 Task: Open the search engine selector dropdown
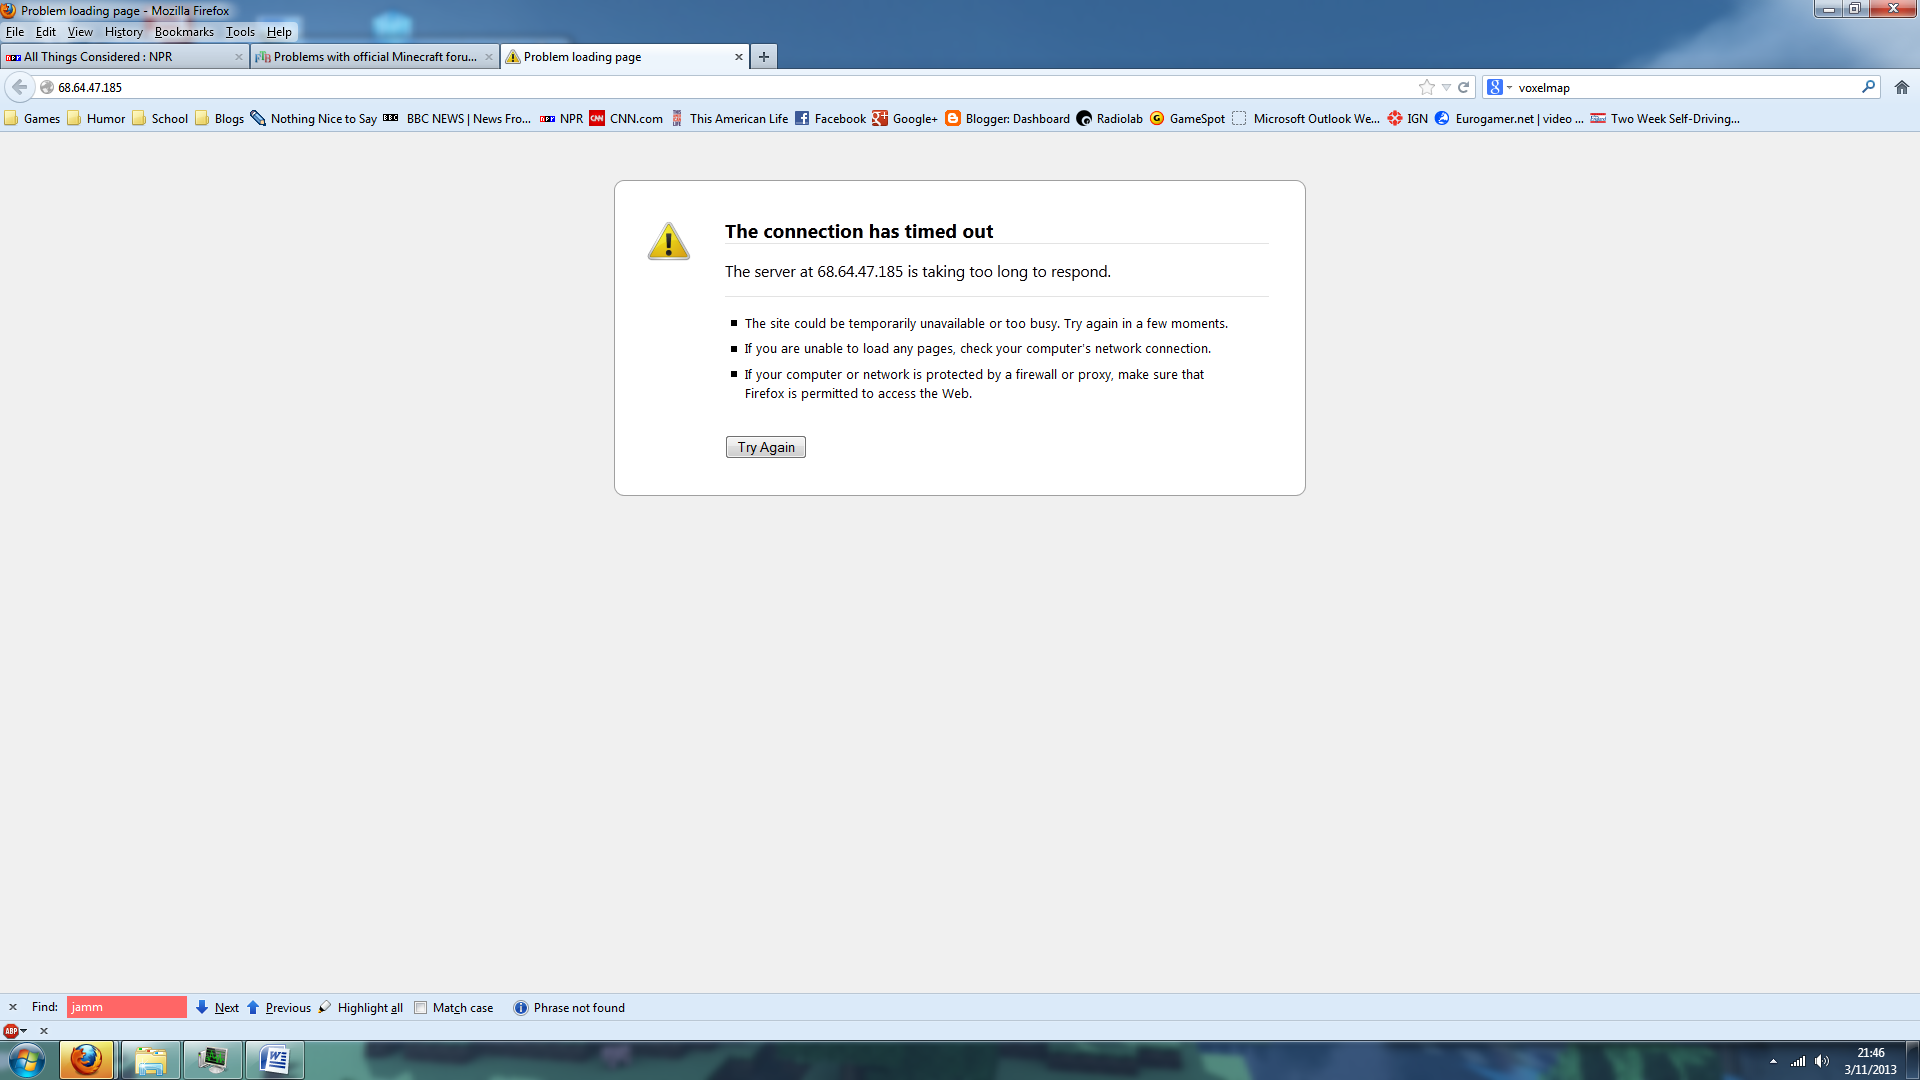click(x=1498, y=87)
